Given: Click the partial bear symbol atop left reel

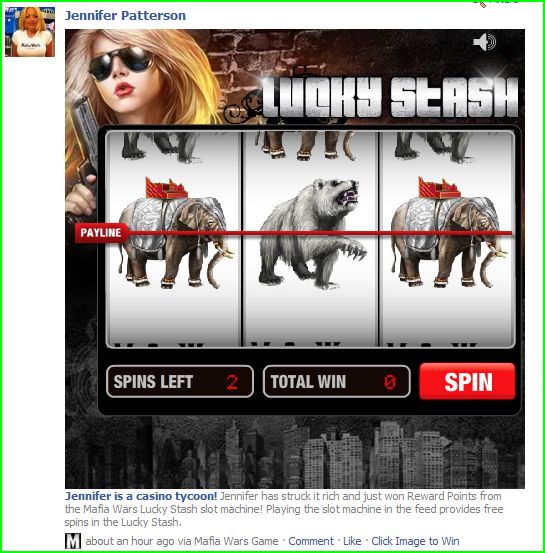Looking at the screenshot, I should (x=159, y=145).
